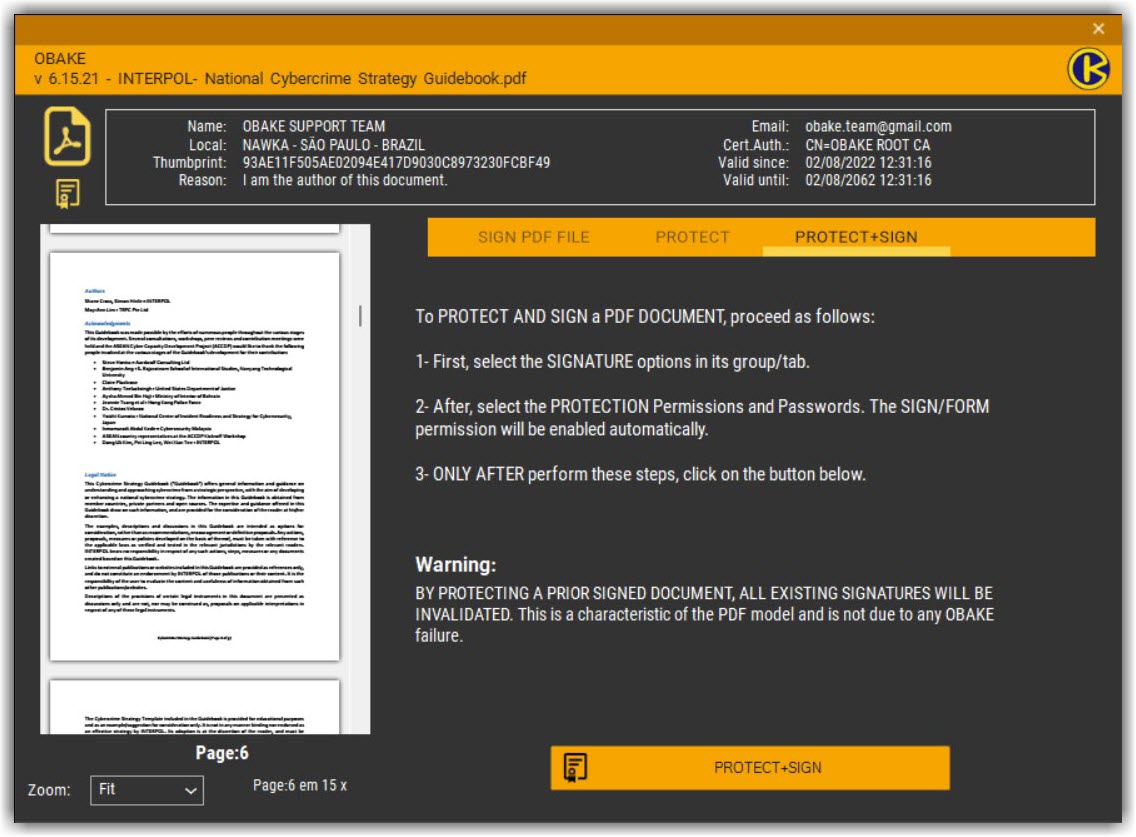Click the 'Page:6' label under the preview
This screenshot has width=1136, height=837.
[x=222, y=753]
